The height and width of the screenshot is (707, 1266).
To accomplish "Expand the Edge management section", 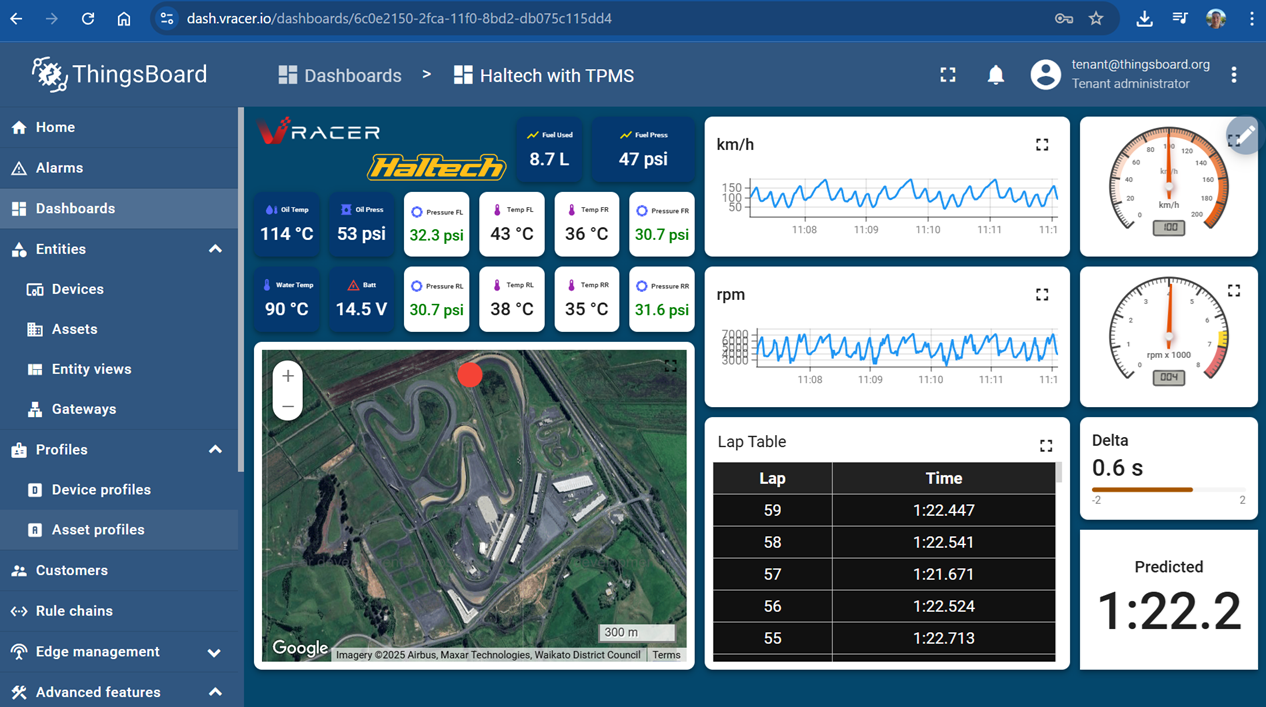I will pyautogui.click(x=214, y=652).
